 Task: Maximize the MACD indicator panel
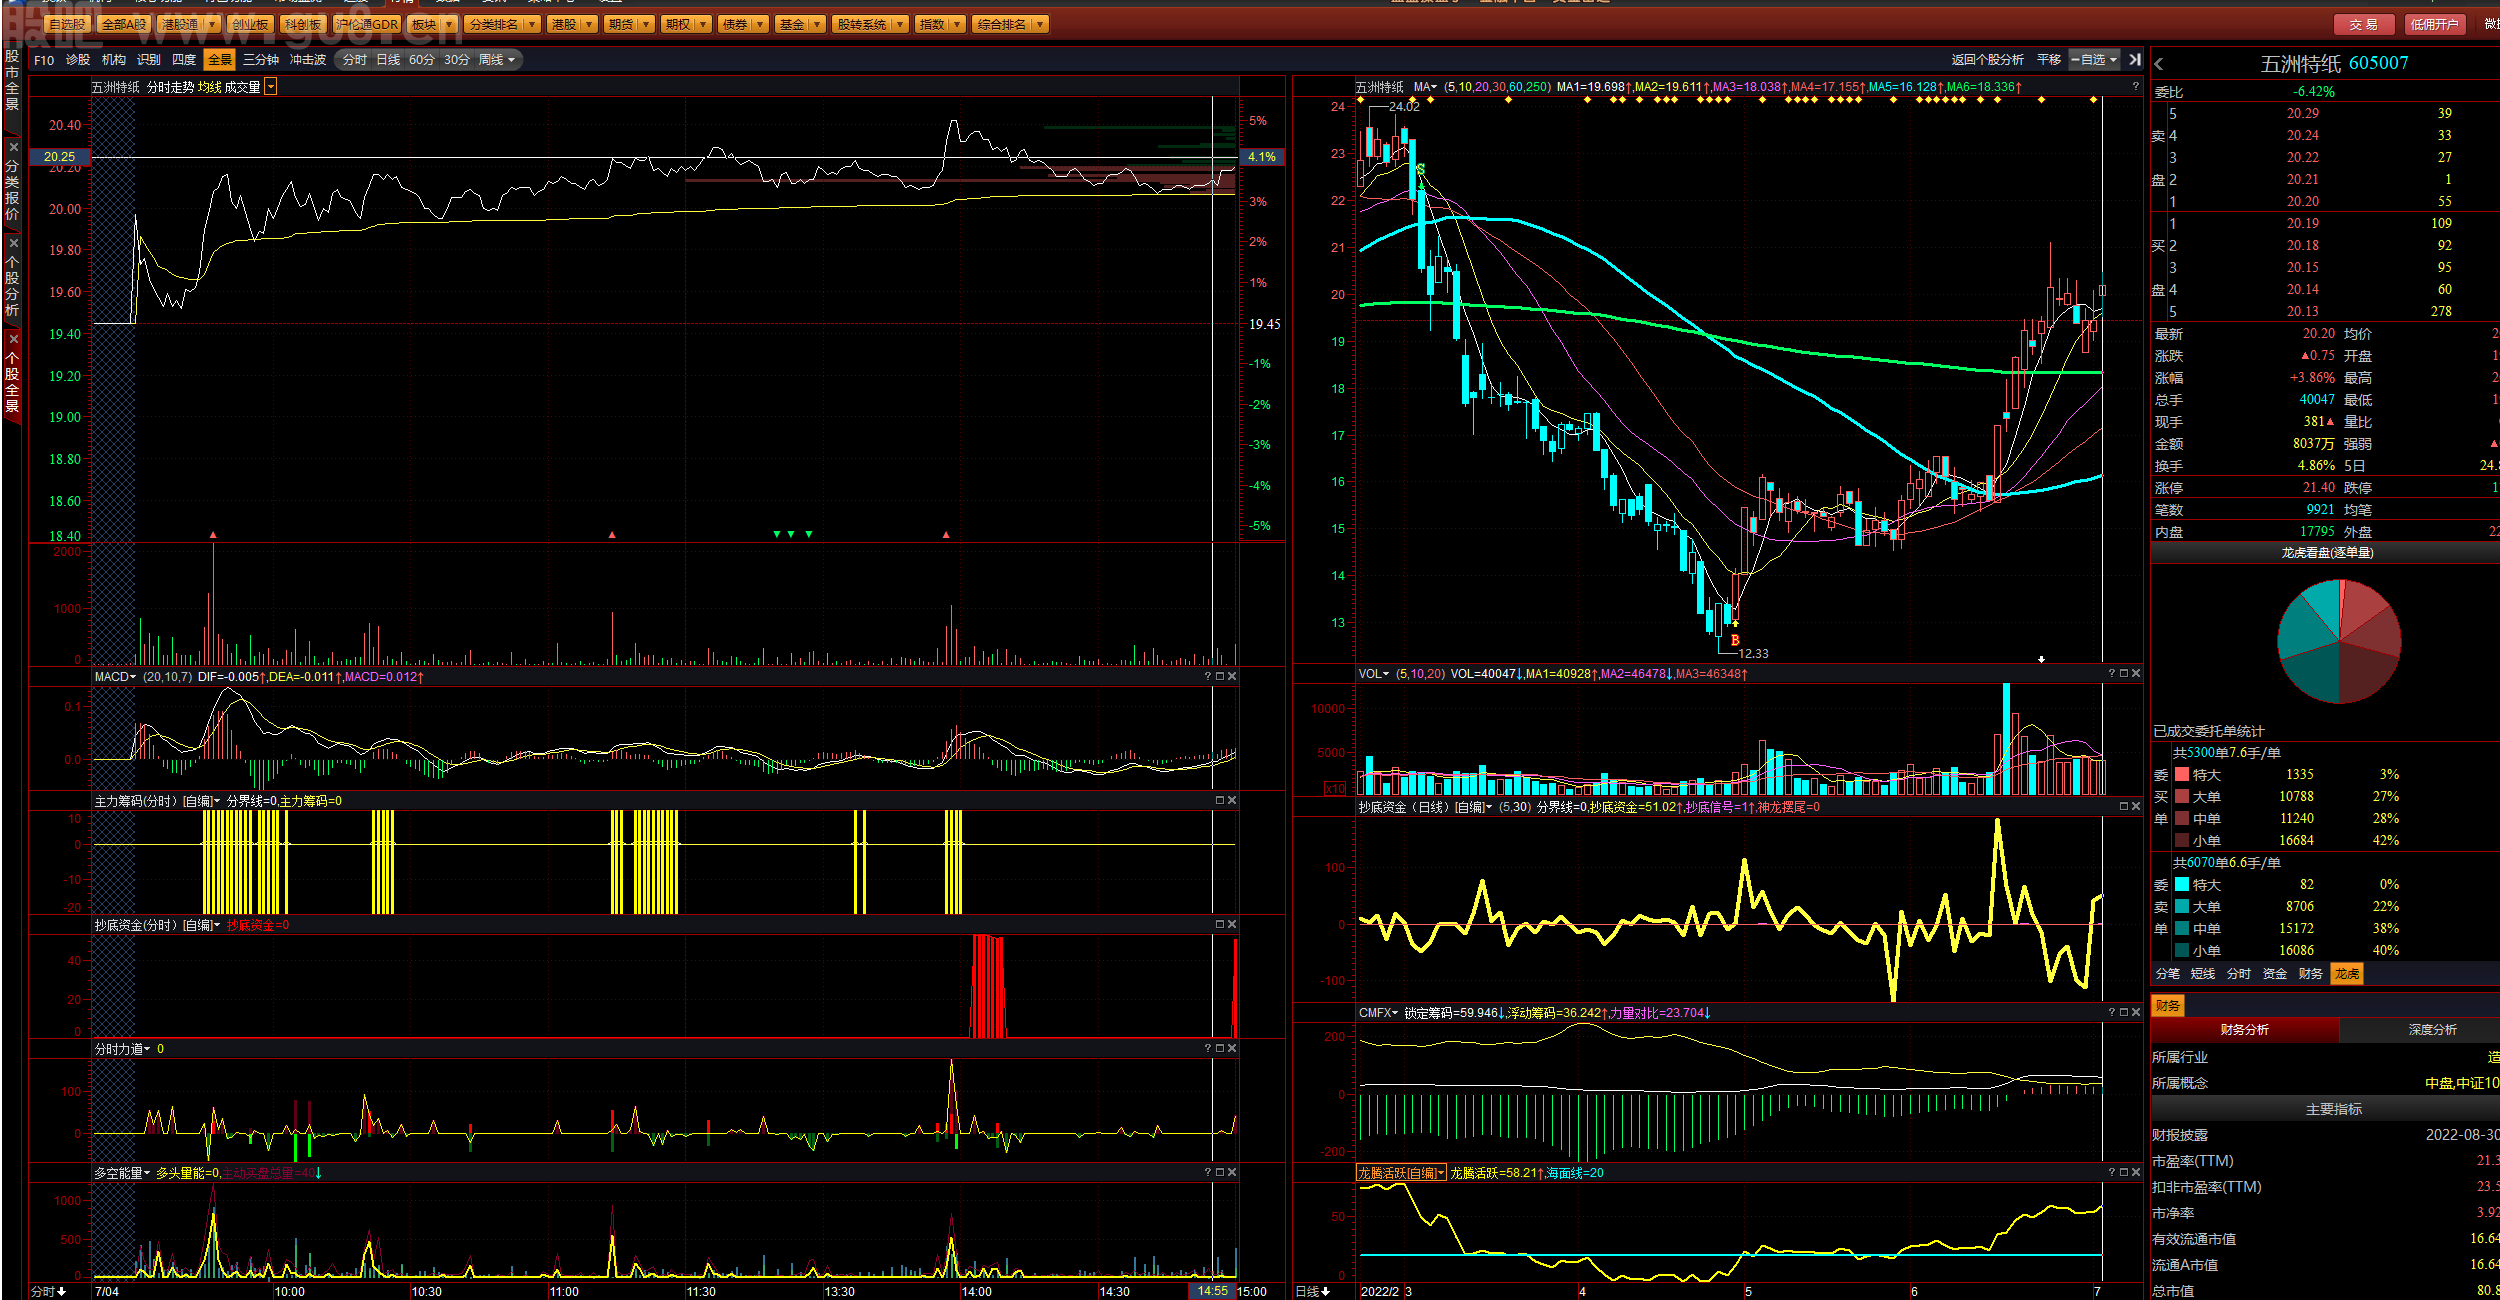(1220, 677)
